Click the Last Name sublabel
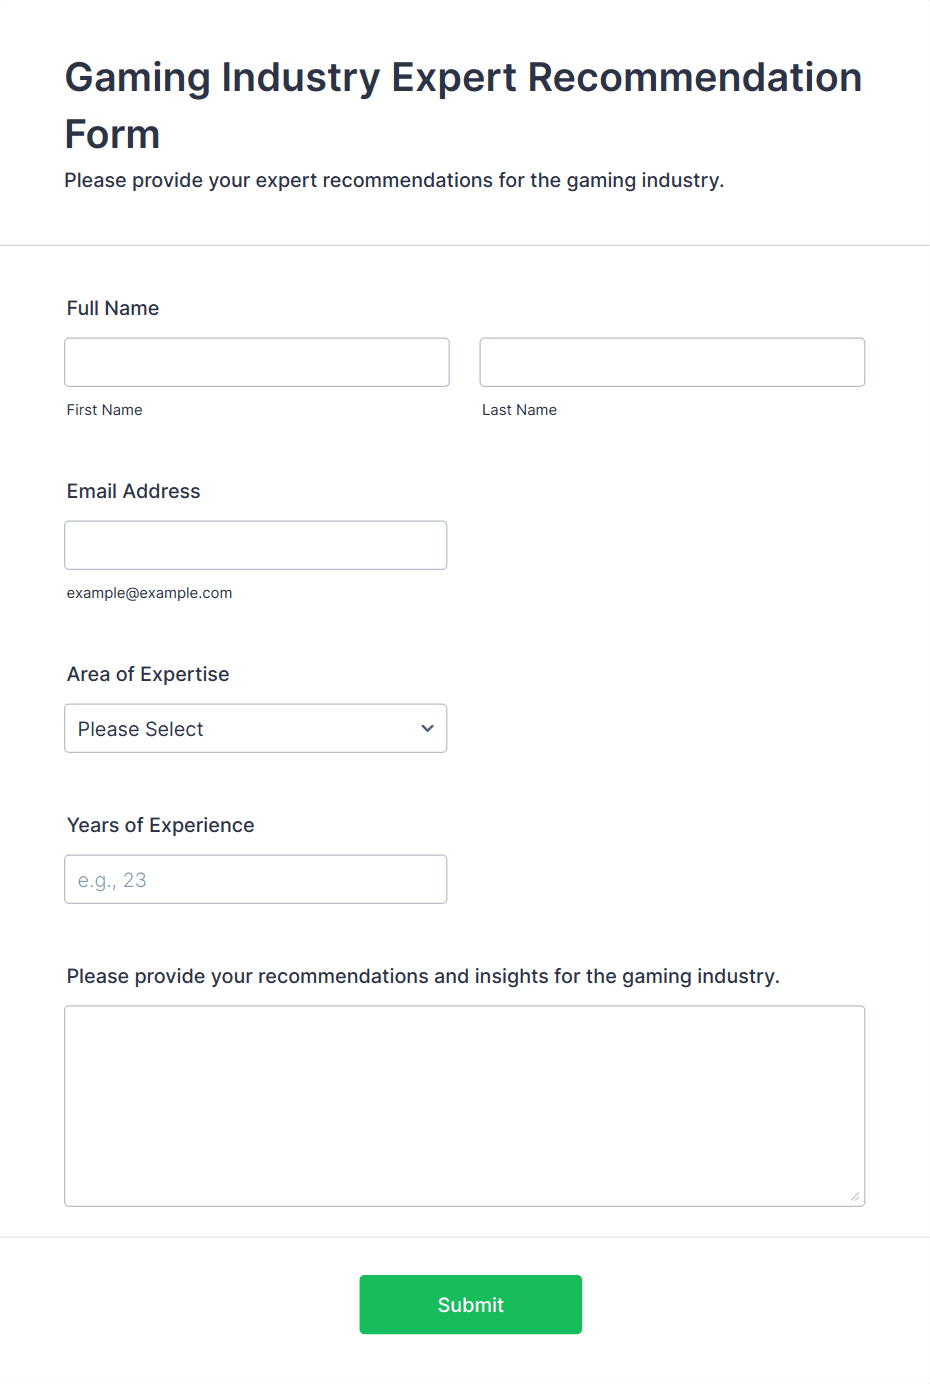The image size is (930, 1384). (520, 410)
